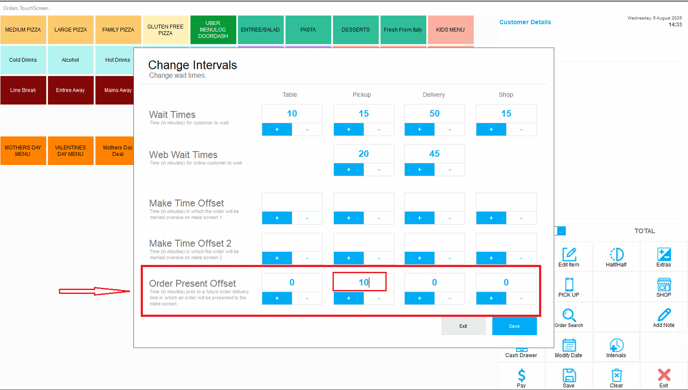The height and width of the screenshot is (390, 688).
Task: Clear the order with Clear icon
Action: click(616, 377)
